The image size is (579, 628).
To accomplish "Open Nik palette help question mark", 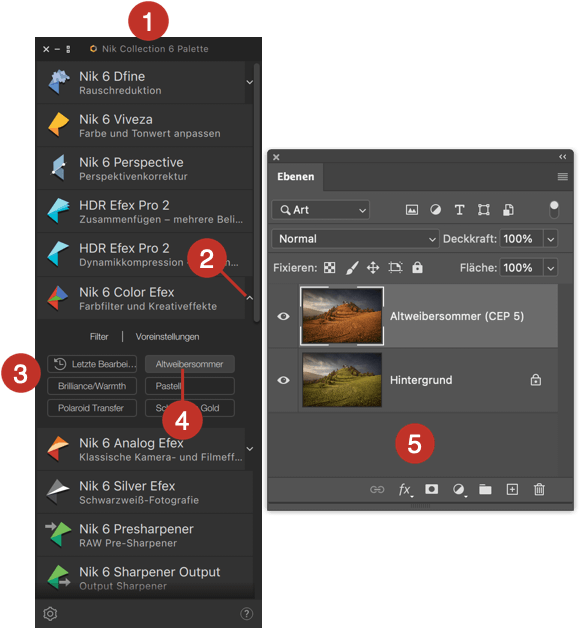I will (x=247, y=614).
